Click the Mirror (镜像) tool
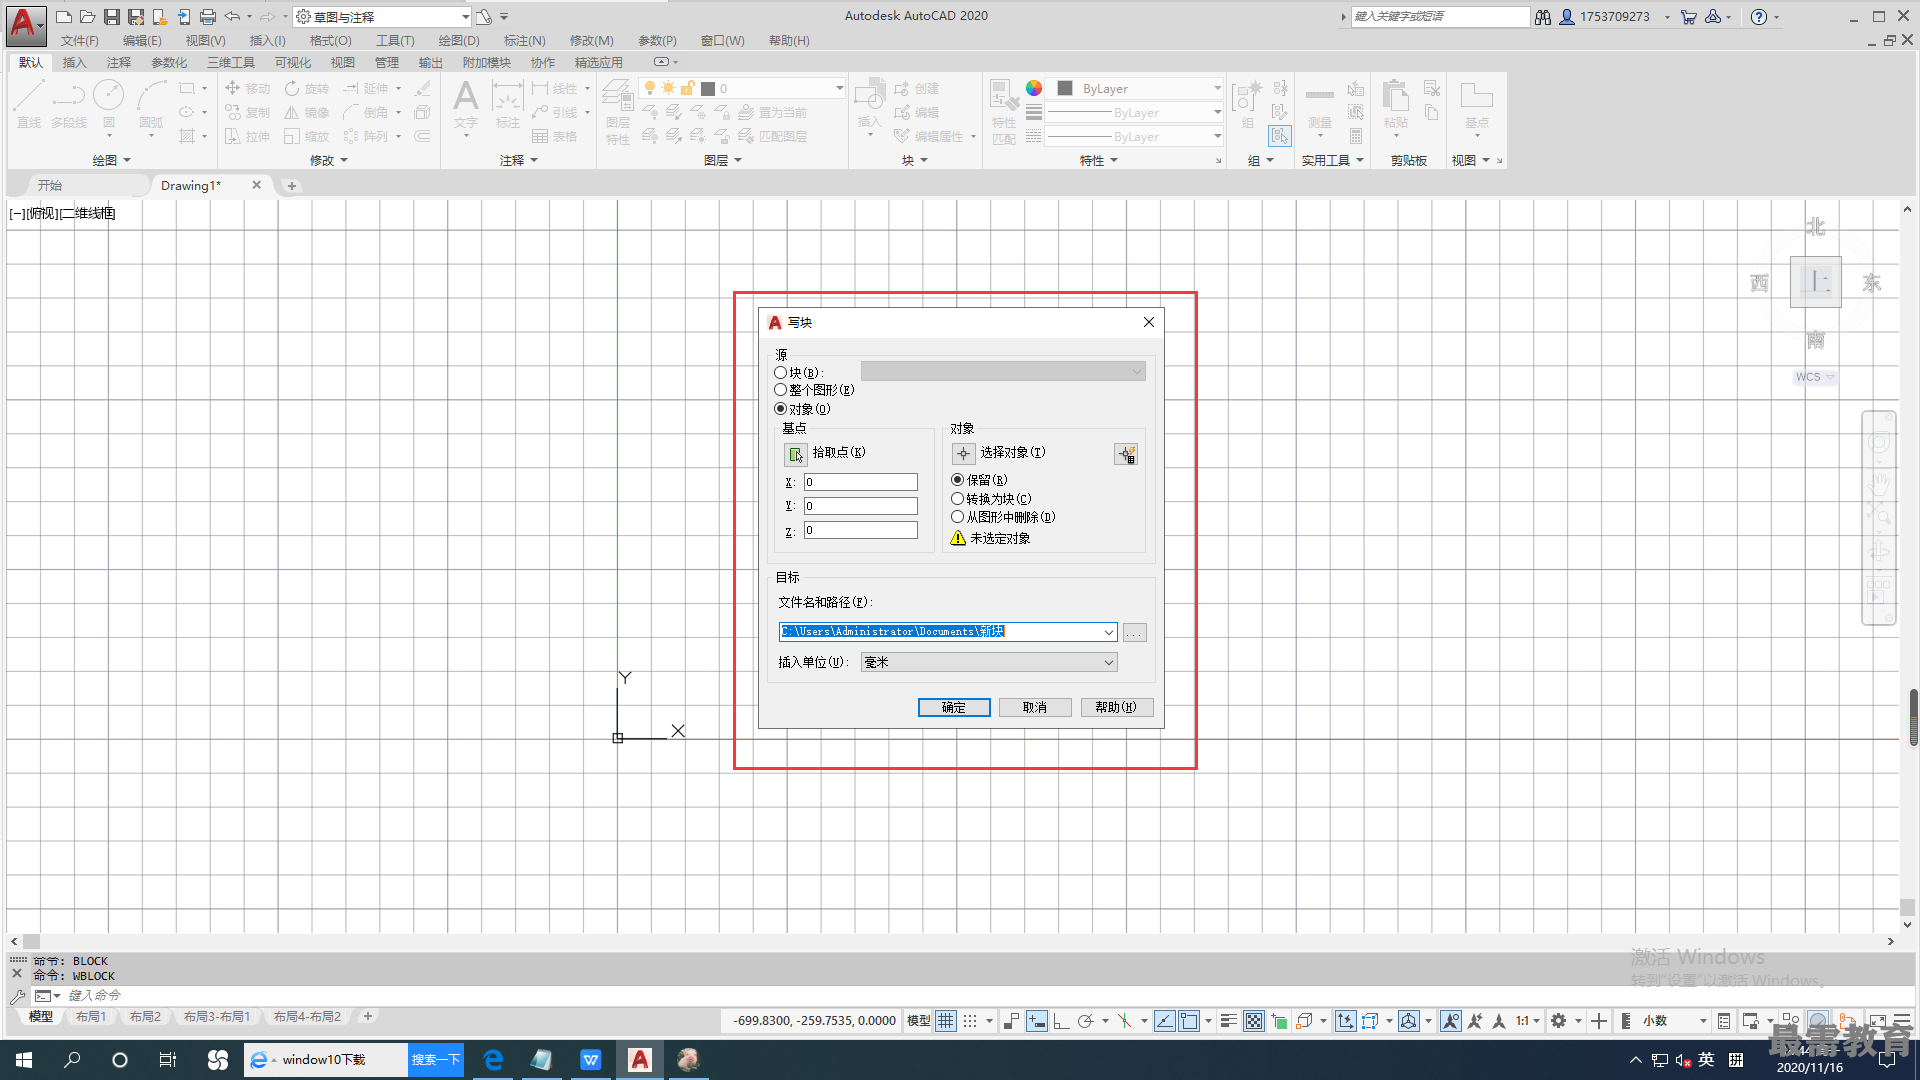The image size is (1920, 1080). (307, 112)
